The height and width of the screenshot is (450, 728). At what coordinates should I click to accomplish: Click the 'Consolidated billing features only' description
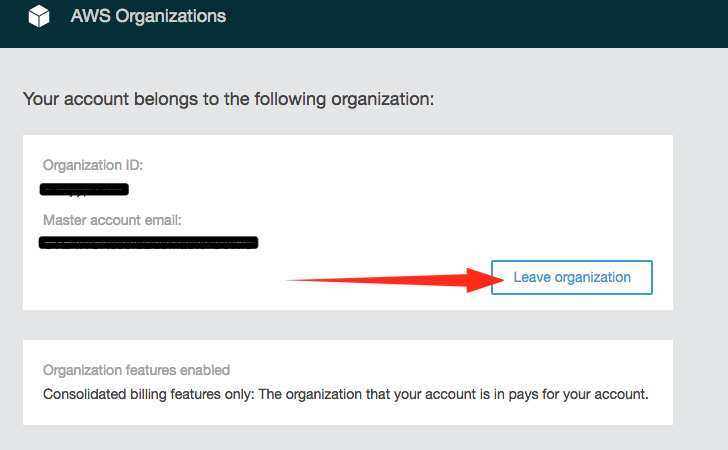pyautogui.click(x=345, y=394)
